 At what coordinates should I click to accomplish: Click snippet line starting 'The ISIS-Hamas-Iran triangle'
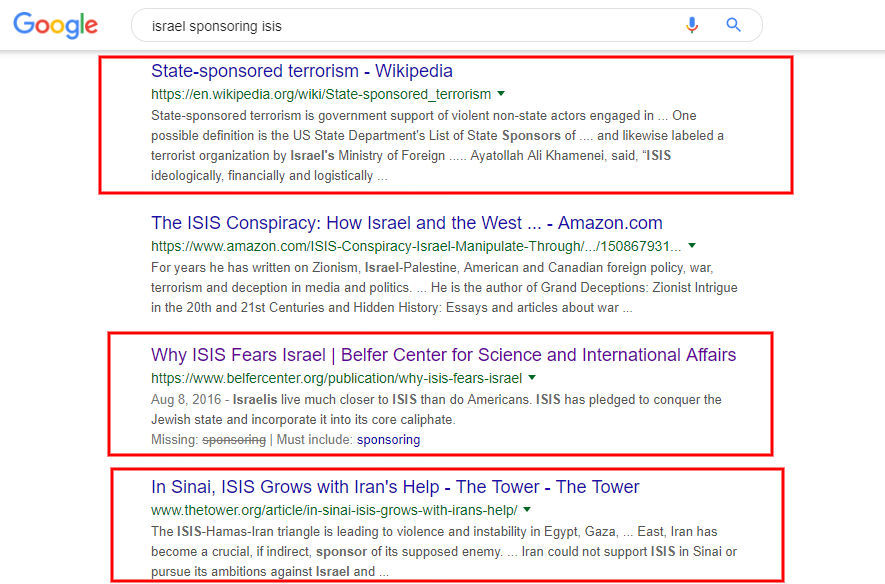click(x=434, y=532)
